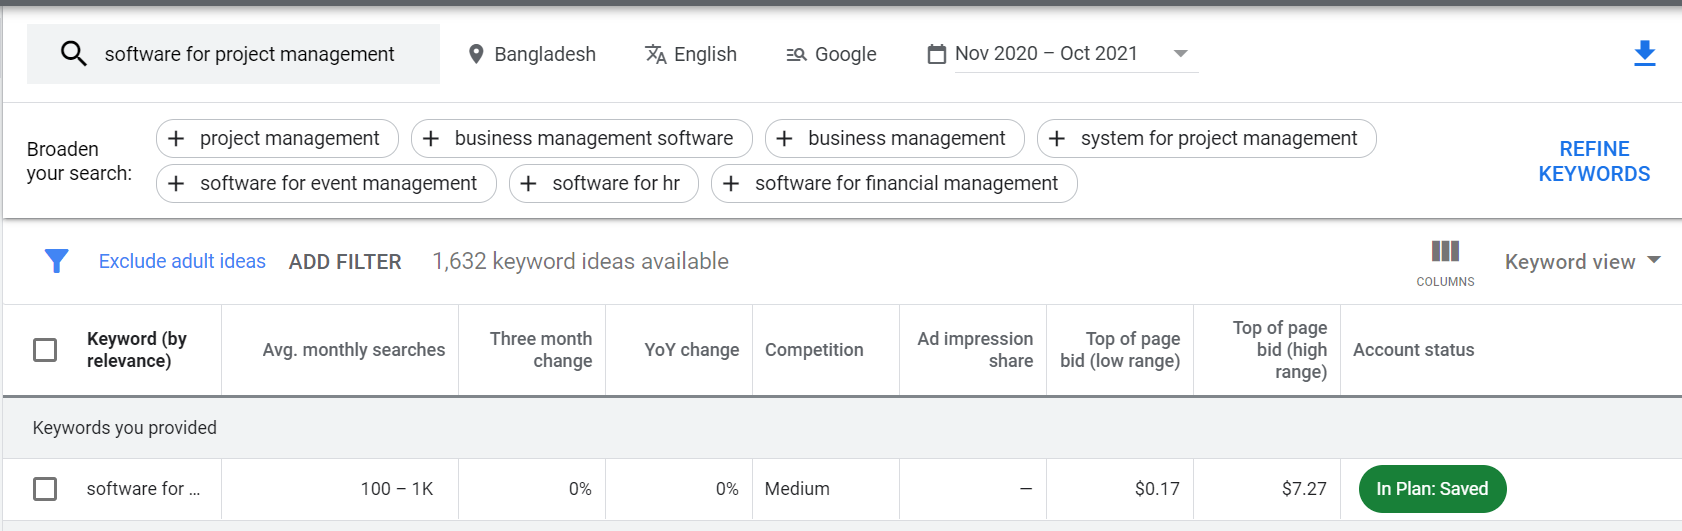Viewport: 1682px width, 531px height.
Task: Expand the Nov 2020 – Oct 2021 date dropdown
Action: (1181, 54)
